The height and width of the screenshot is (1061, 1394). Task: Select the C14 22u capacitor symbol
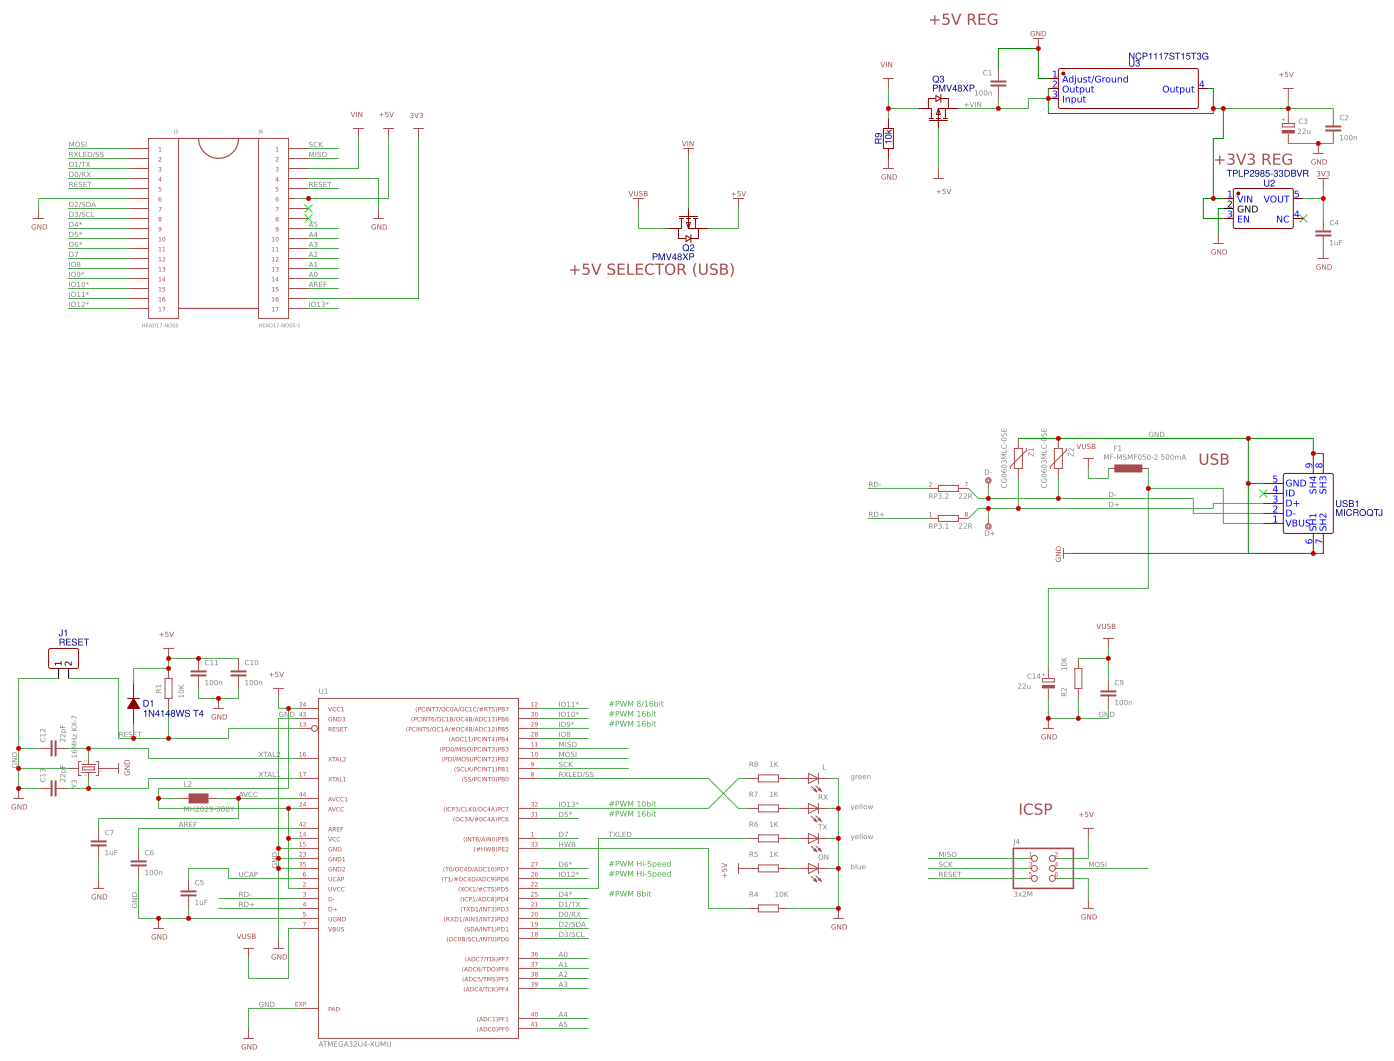point(1048,683)
